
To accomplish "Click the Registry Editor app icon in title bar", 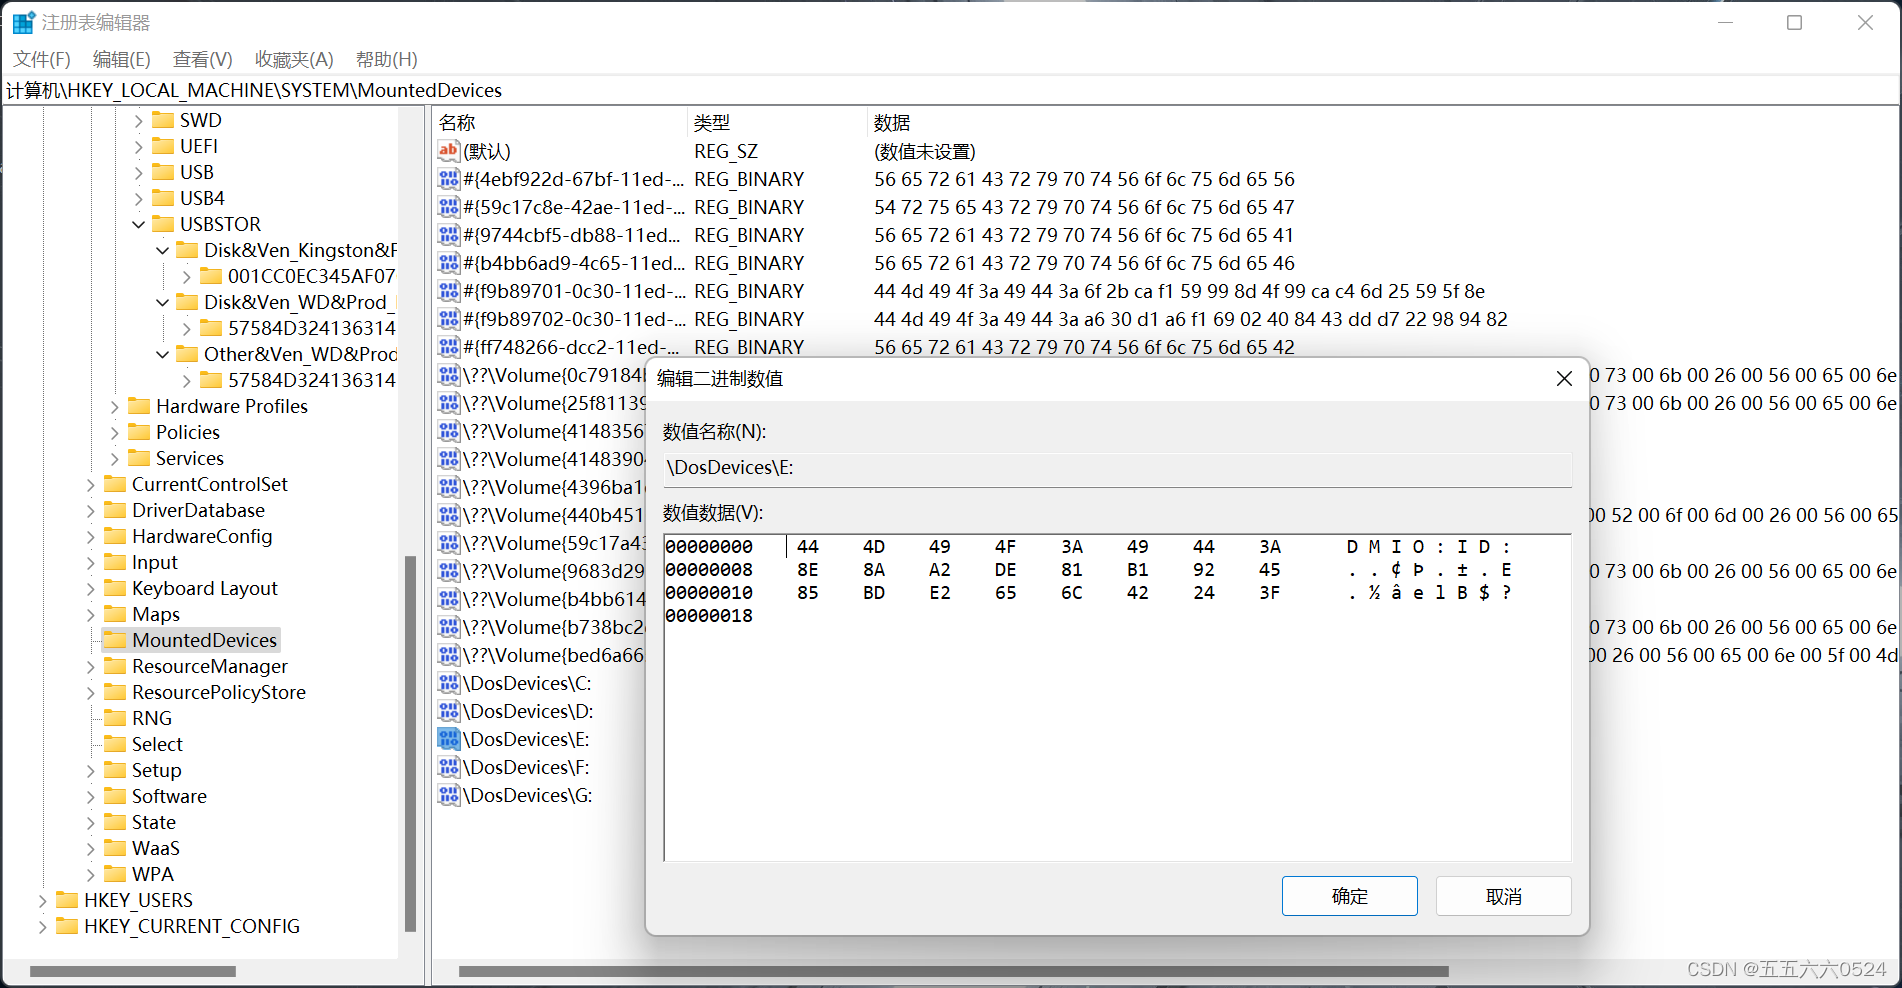I will click(x=24, y=22).
